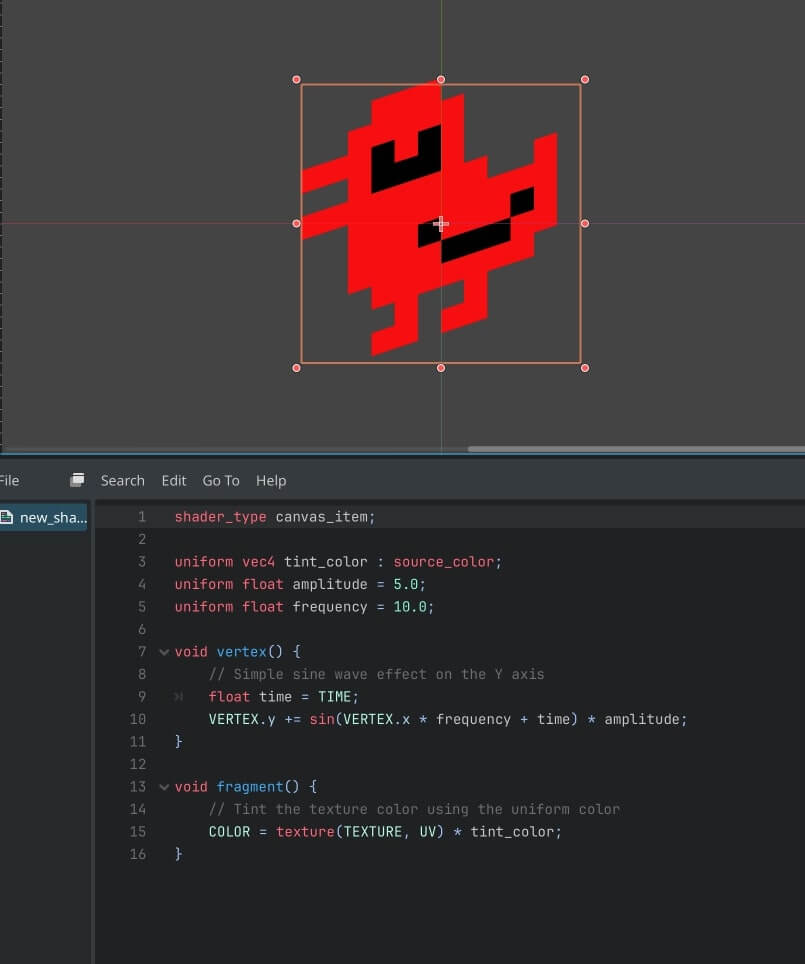Click the center pivot crosshair on the sprite
805x964 pixels.
(x=440, y=224)
